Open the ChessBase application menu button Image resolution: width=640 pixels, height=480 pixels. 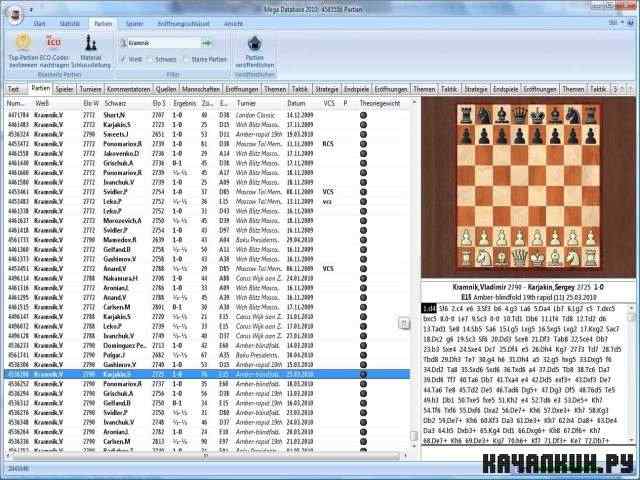[x=14, y=15]
